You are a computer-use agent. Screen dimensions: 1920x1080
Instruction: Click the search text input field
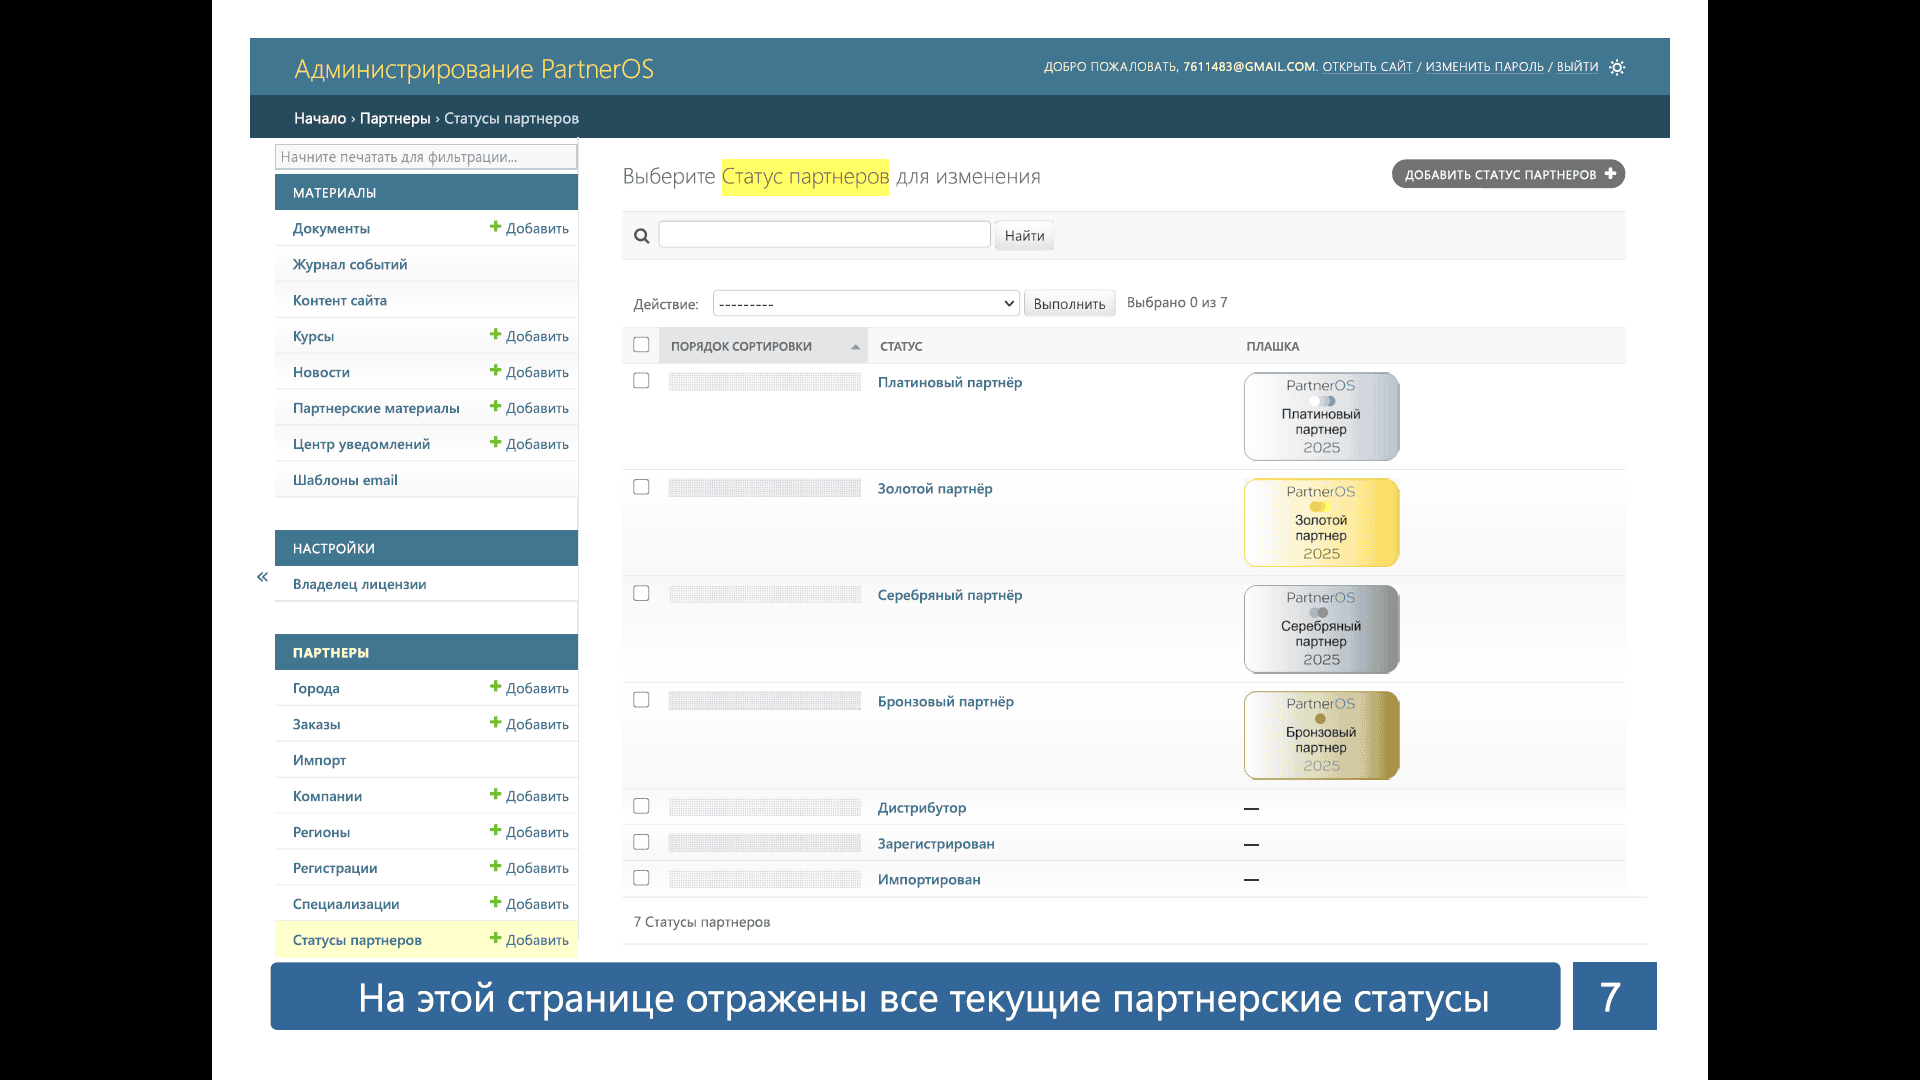[824, 235]
